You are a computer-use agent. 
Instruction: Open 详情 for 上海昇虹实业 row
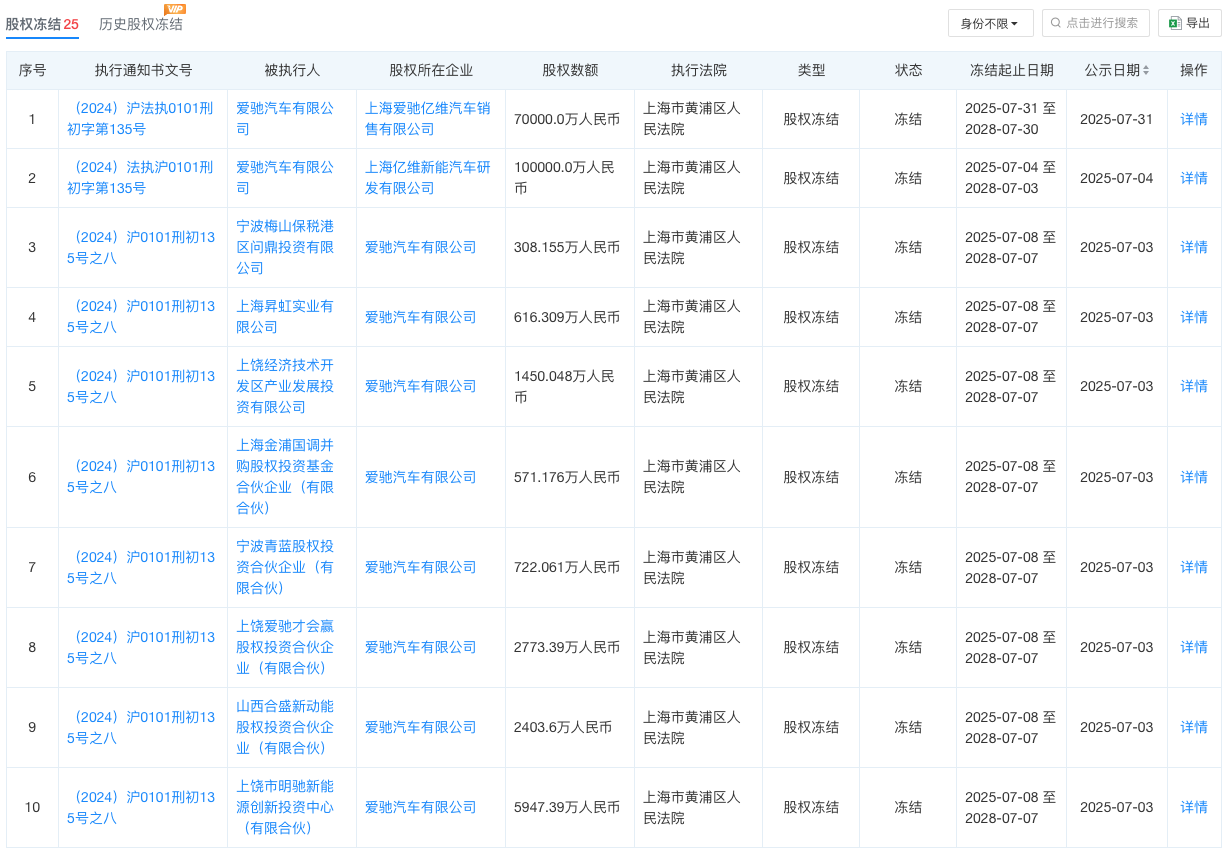pyautogui.click(x=1194, y=317)
